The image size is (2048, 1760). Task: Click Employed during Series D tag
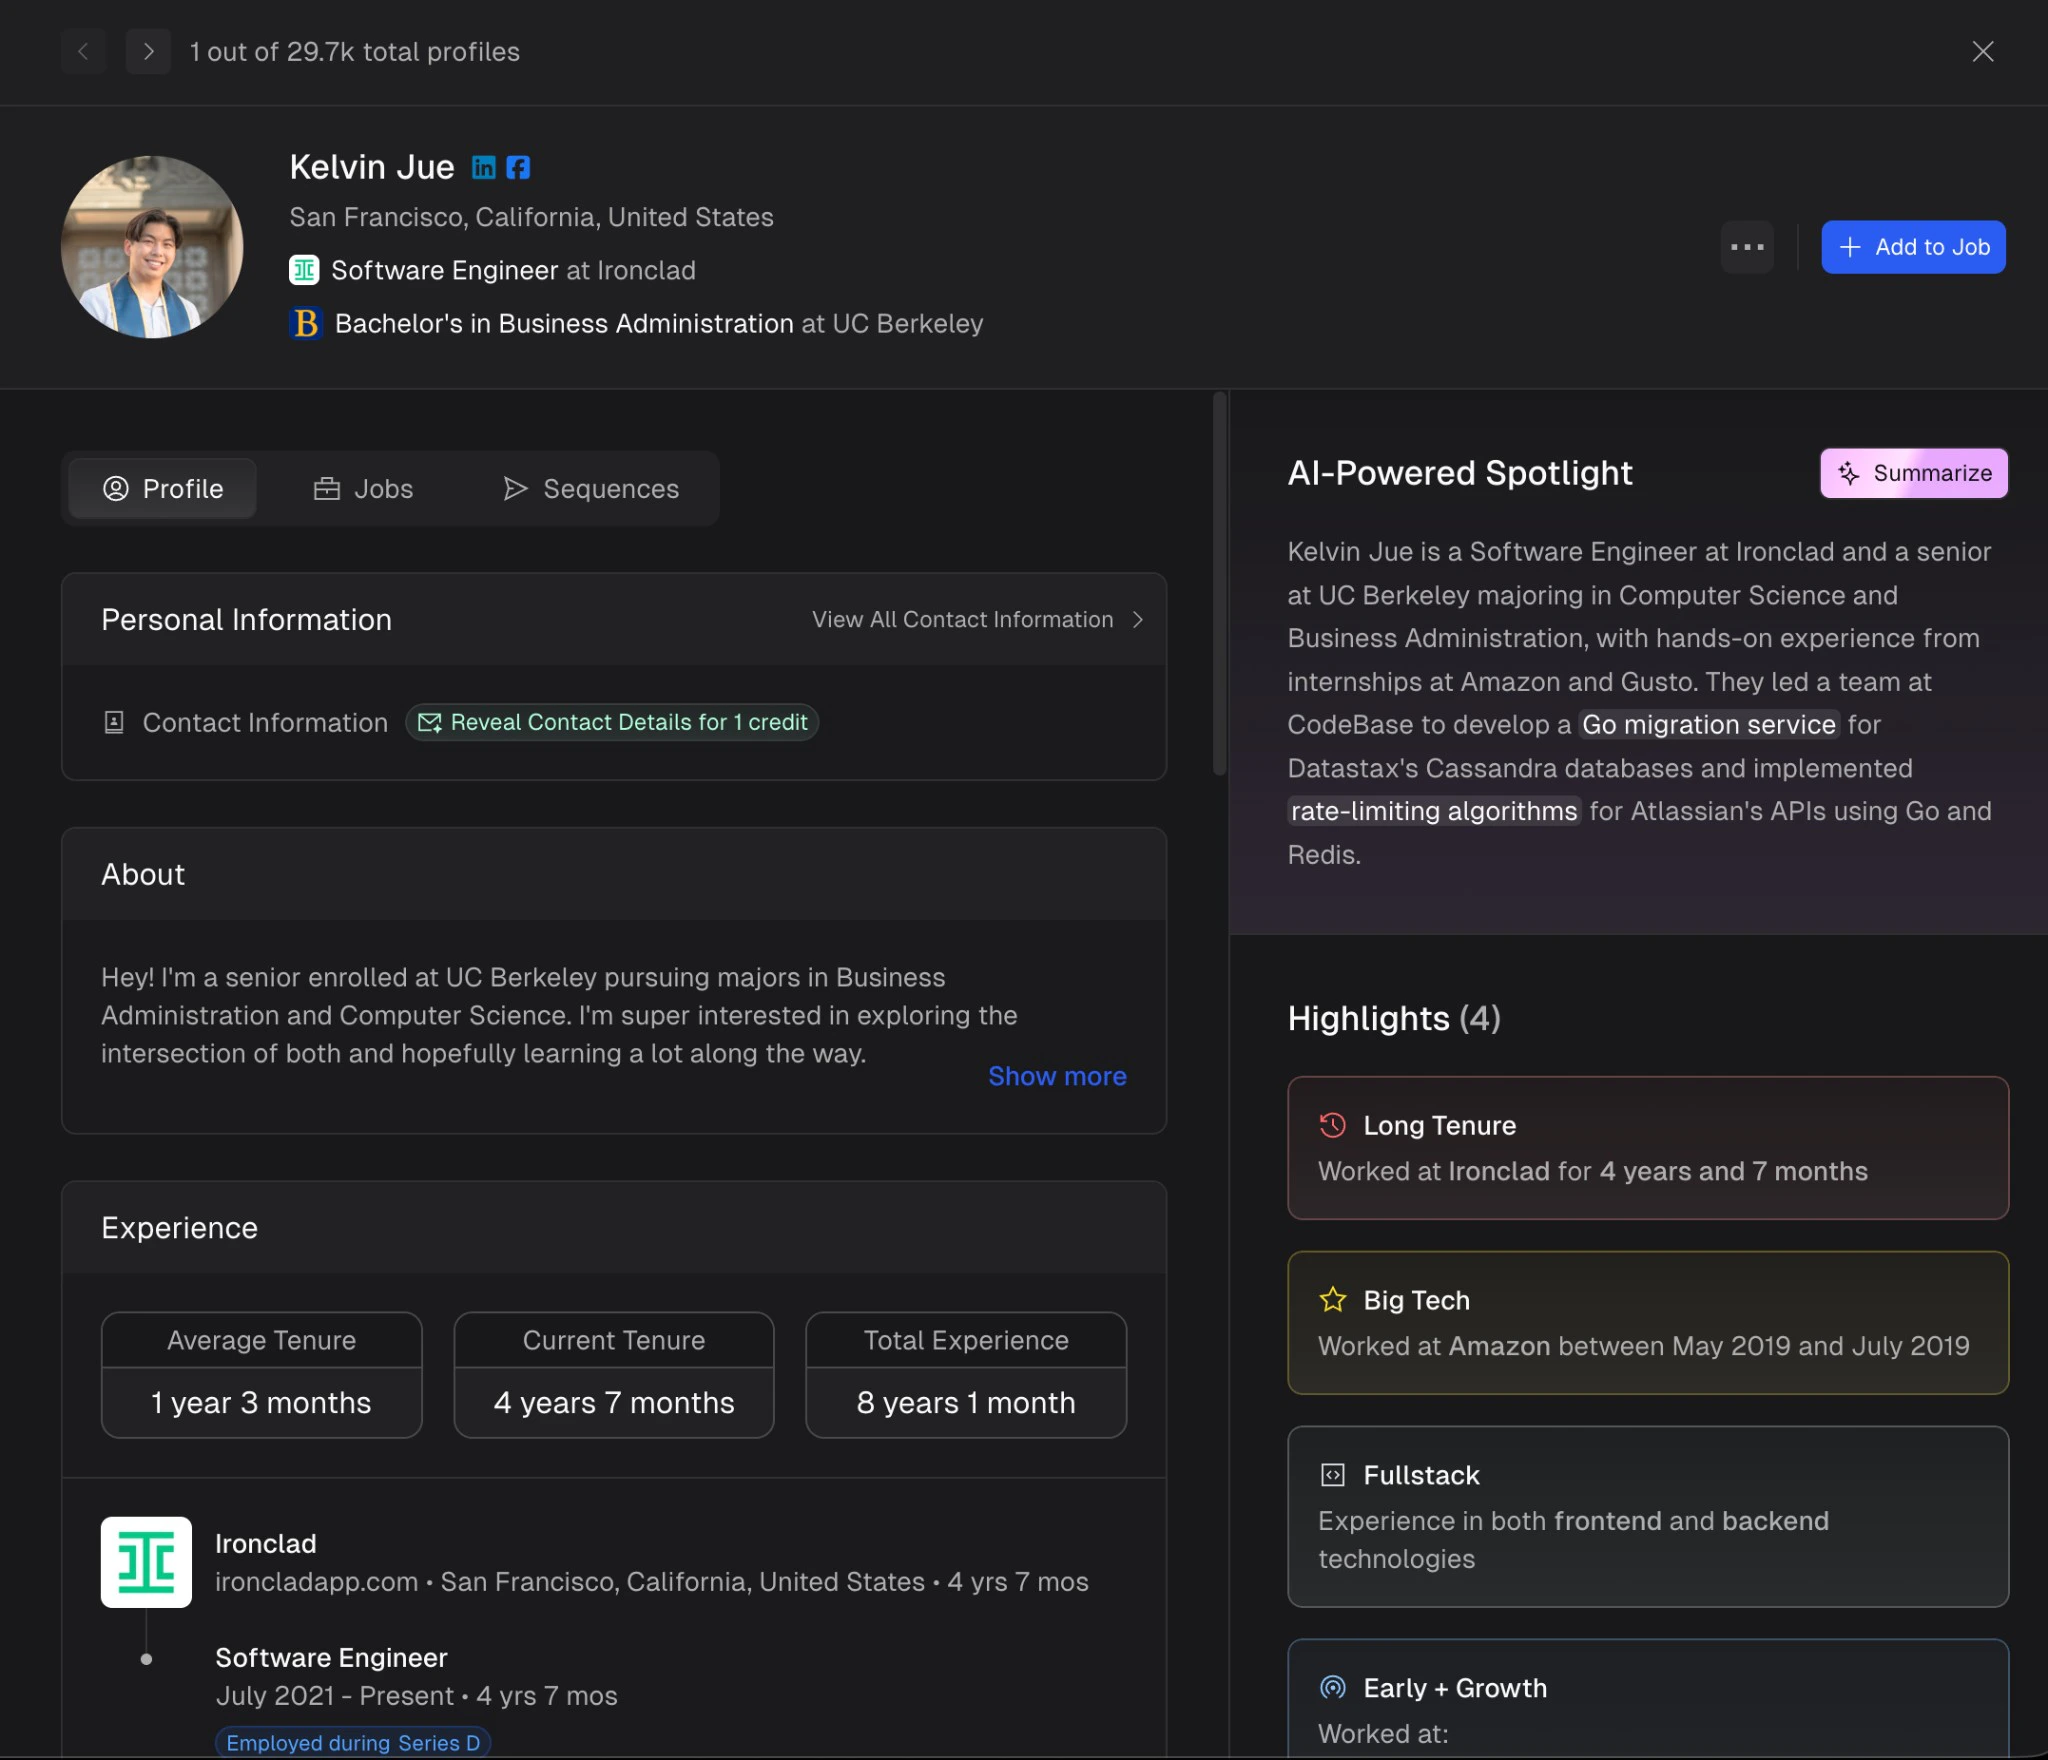pyautogui.click(x=353, y=1742)
